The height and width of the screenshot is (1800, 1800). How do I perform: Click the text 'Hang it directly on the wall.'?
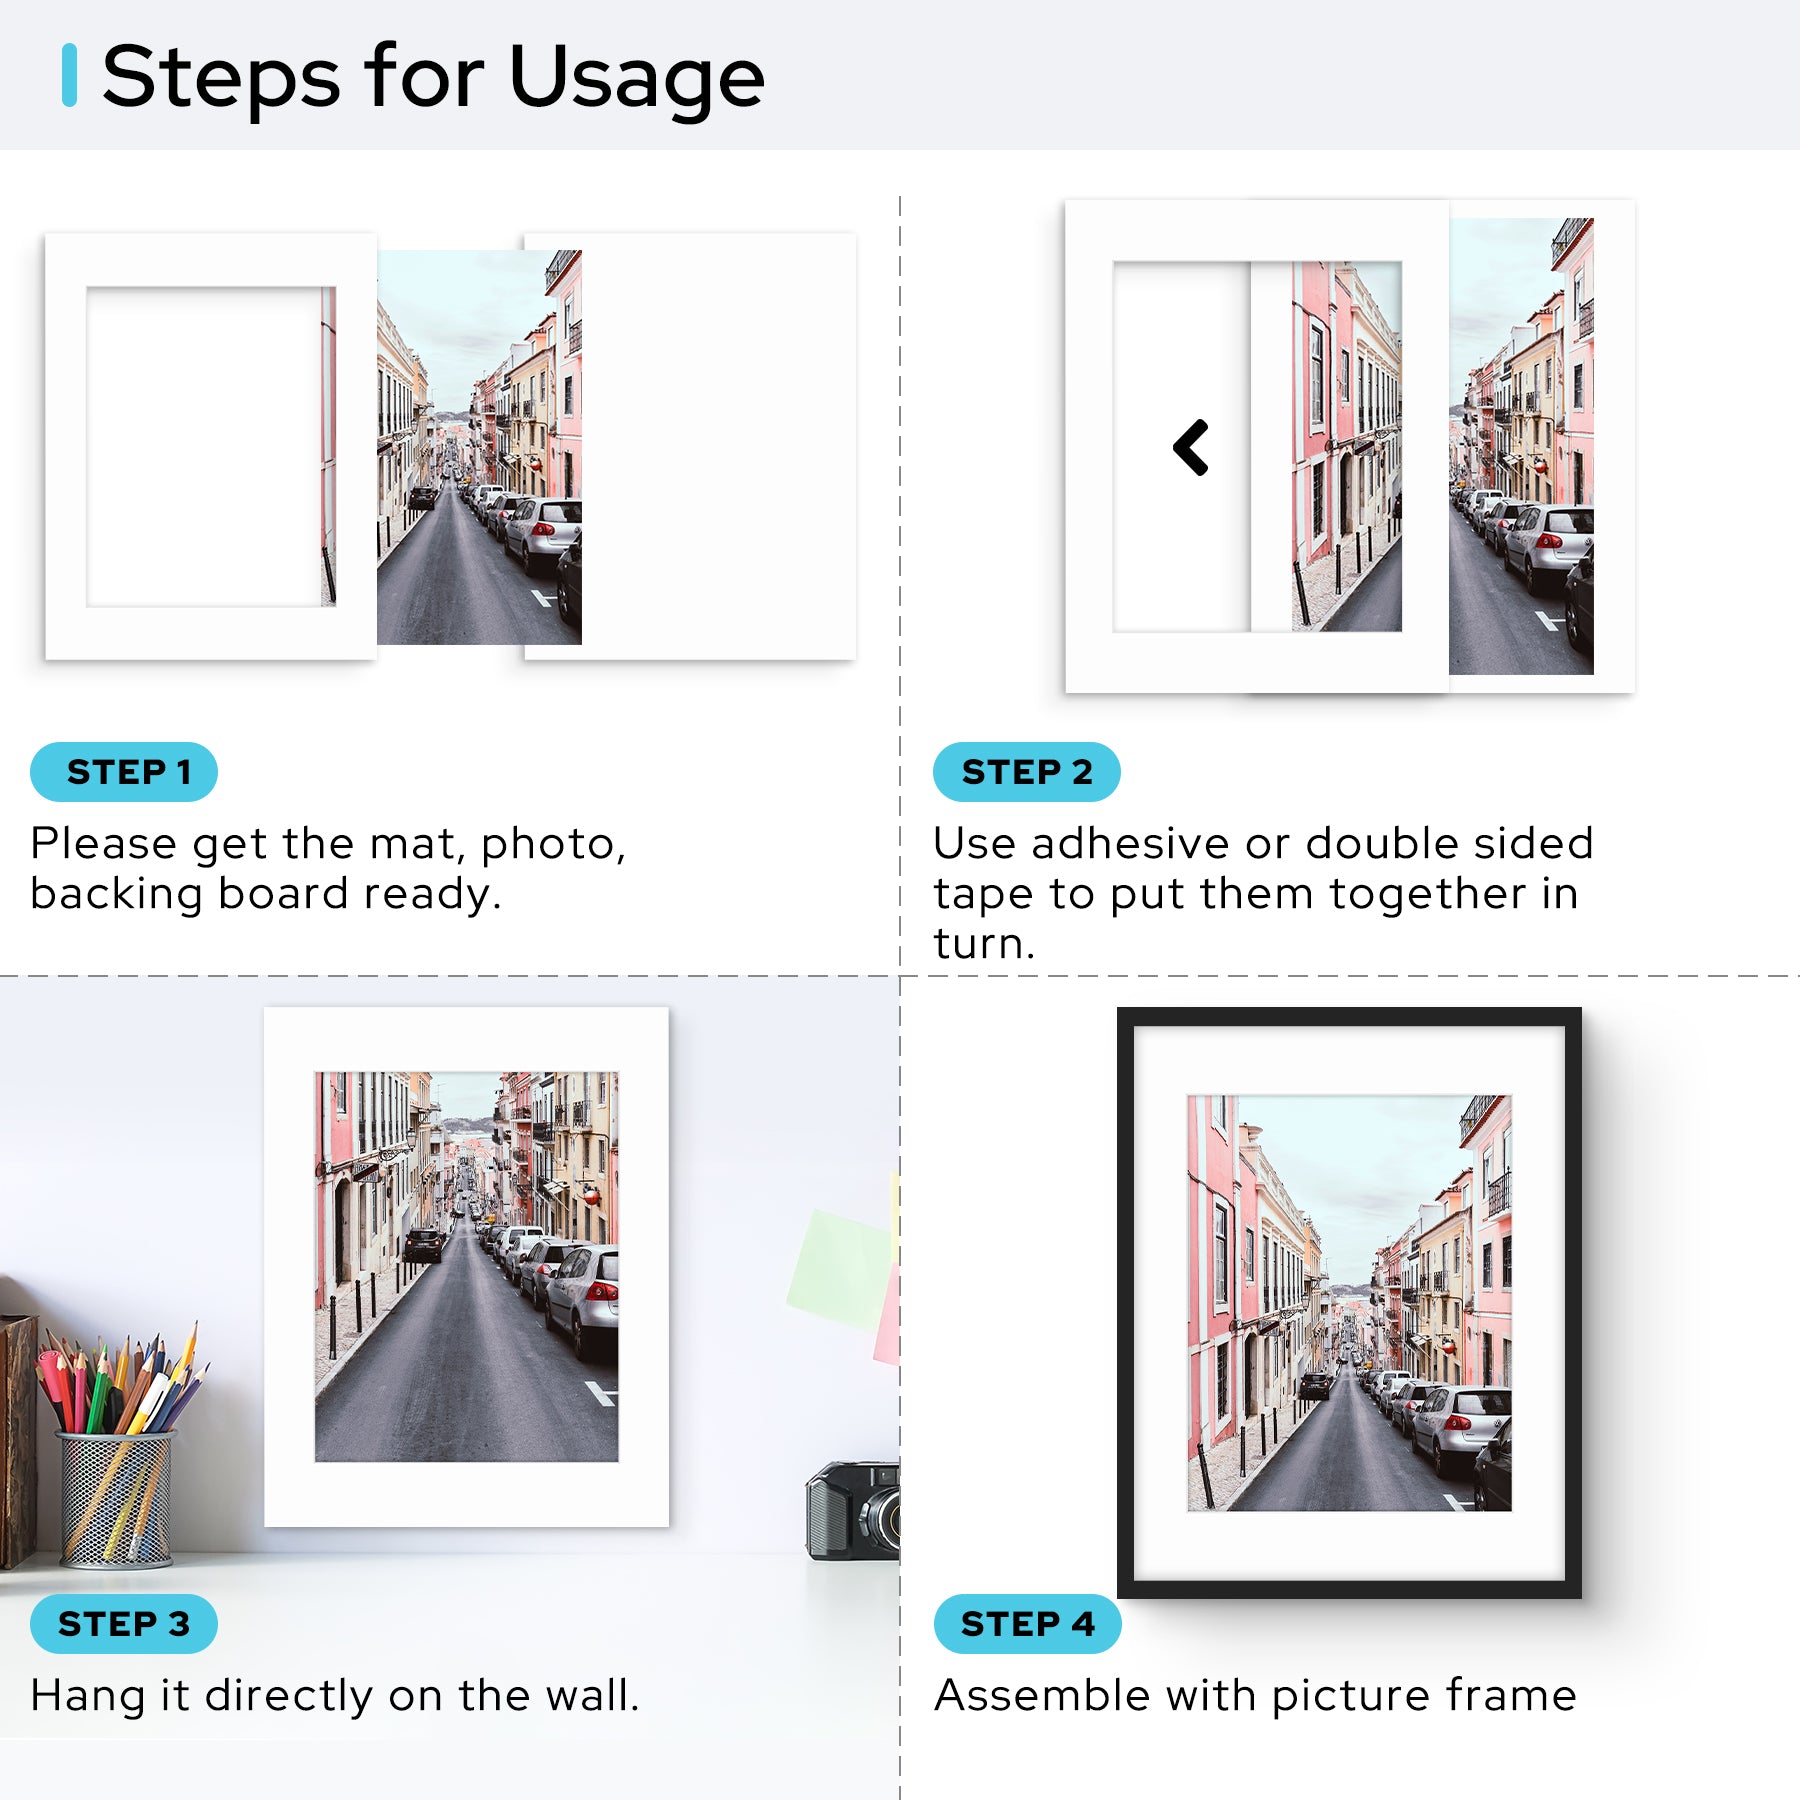click(x=335, y=1696)
